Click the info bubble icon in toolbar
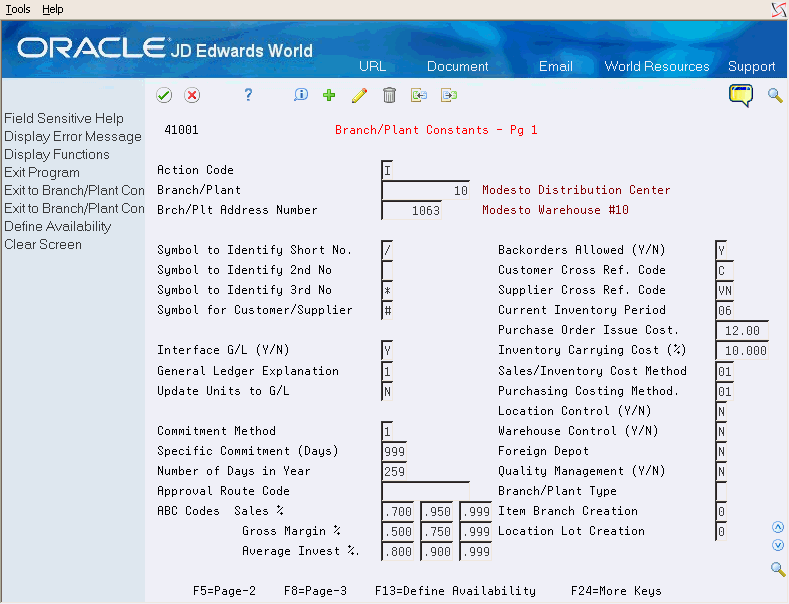 pos(300,95)
